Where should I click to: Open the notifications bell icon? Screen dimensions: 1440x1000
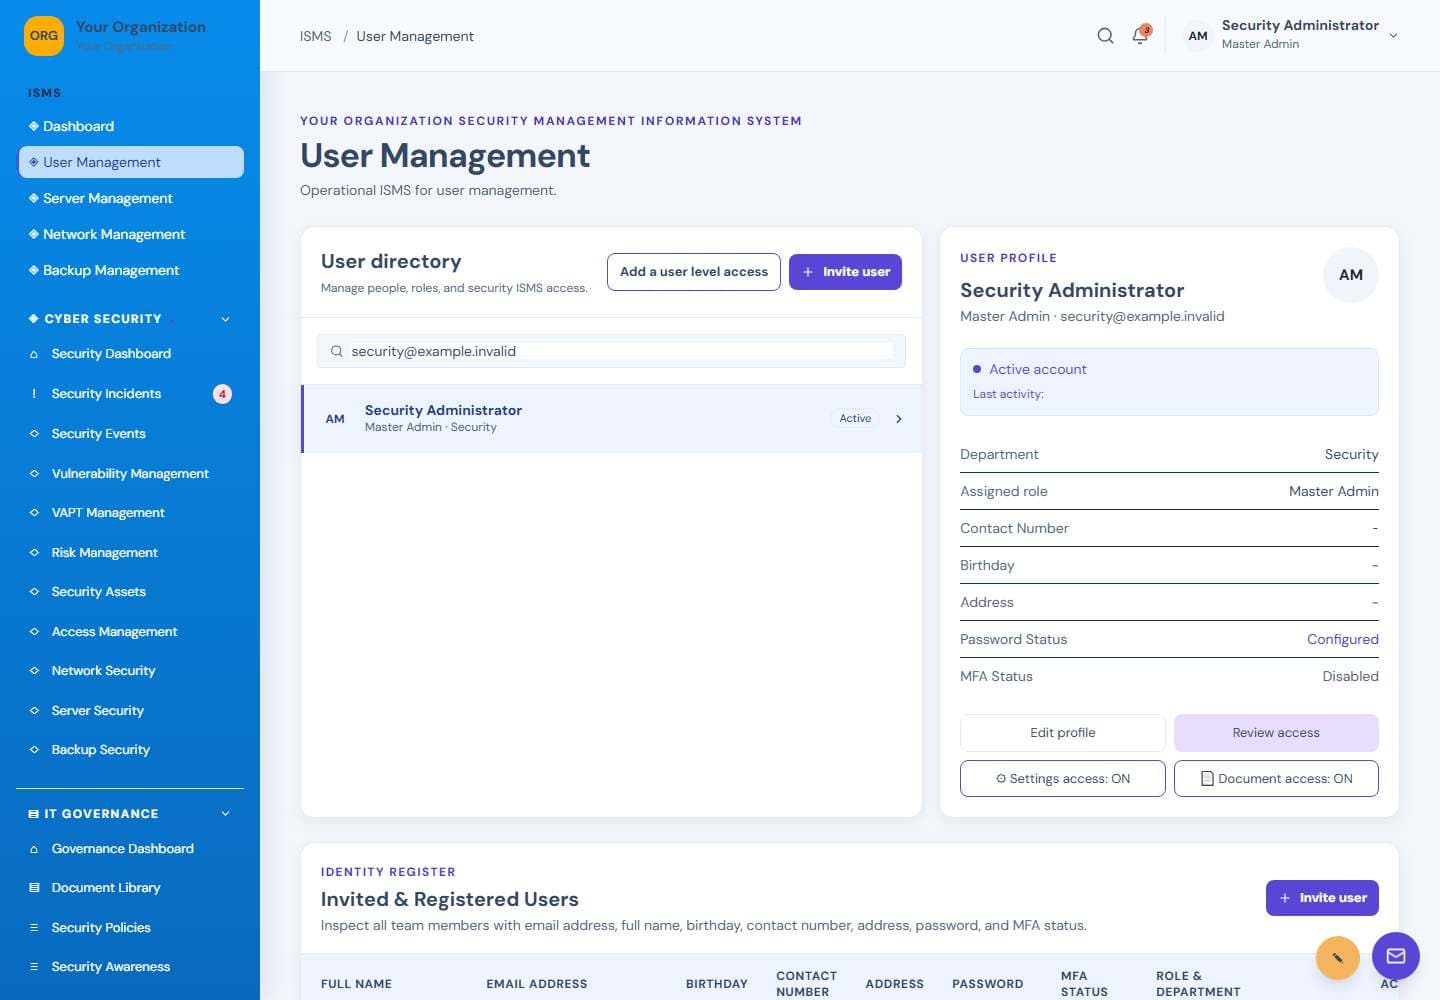1140,36
